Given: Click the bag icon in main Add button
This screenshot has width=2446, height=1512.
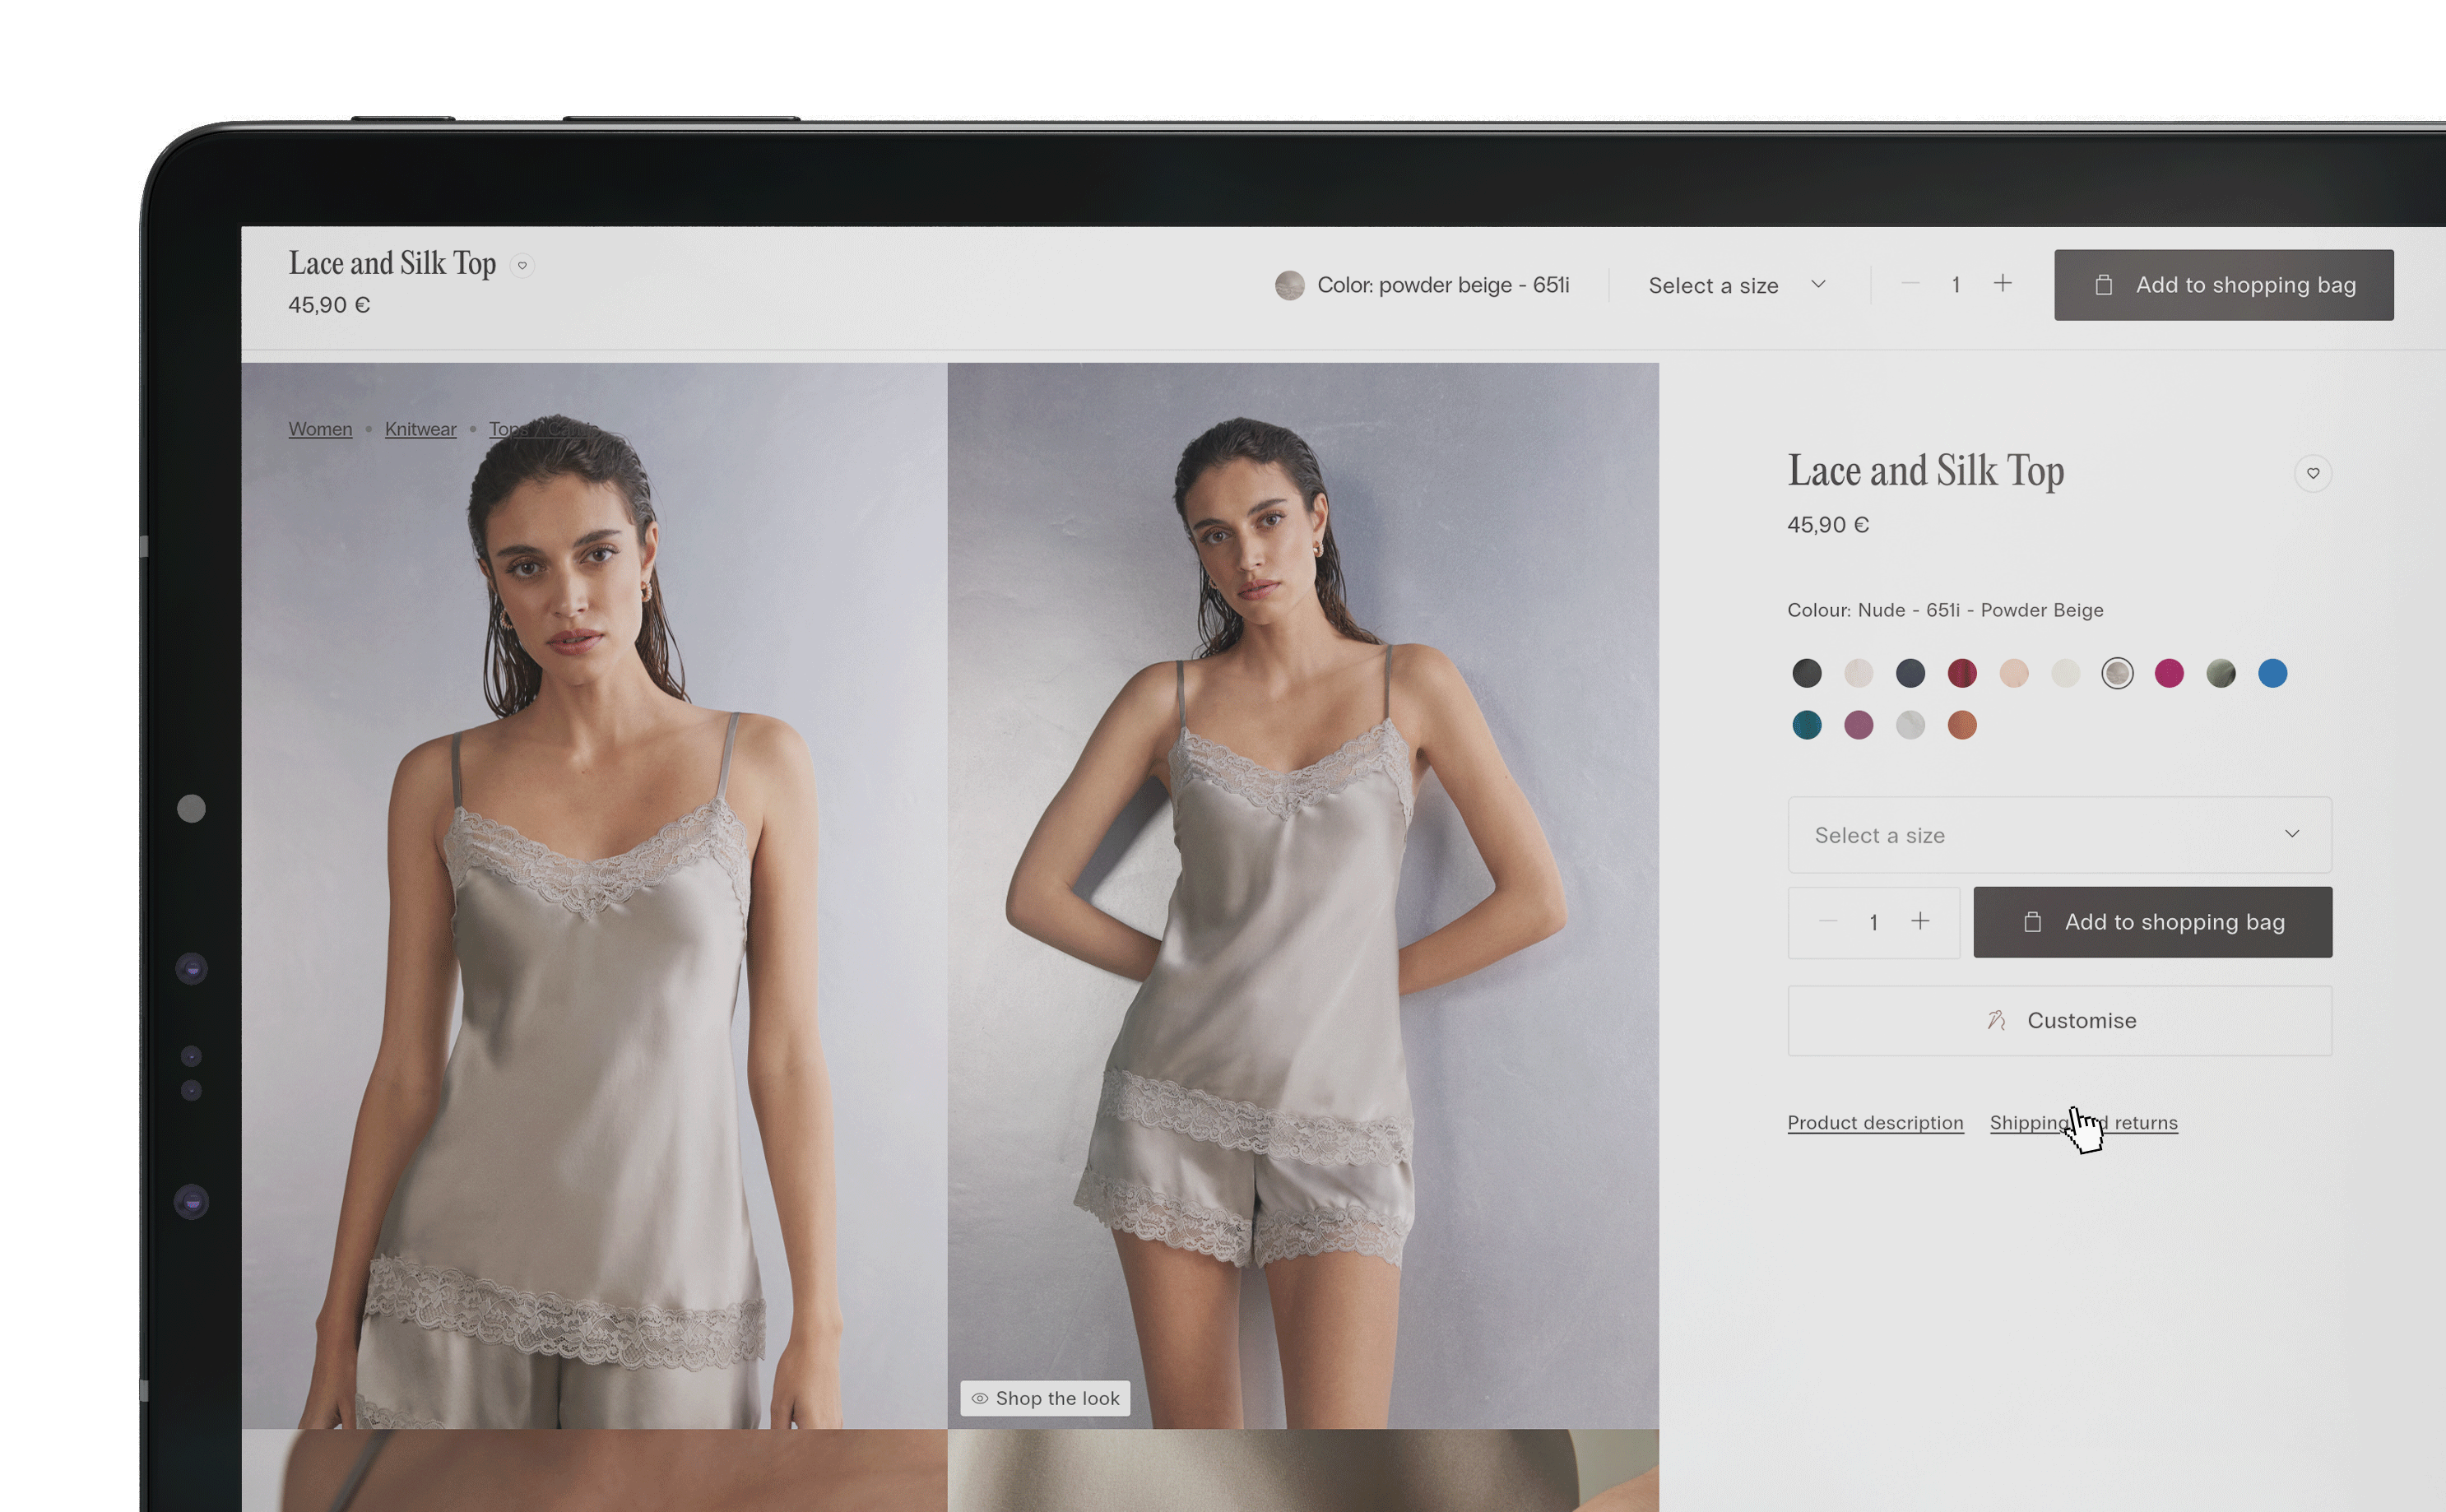Looking at the screenshot, I should (x=2031, y=921).
